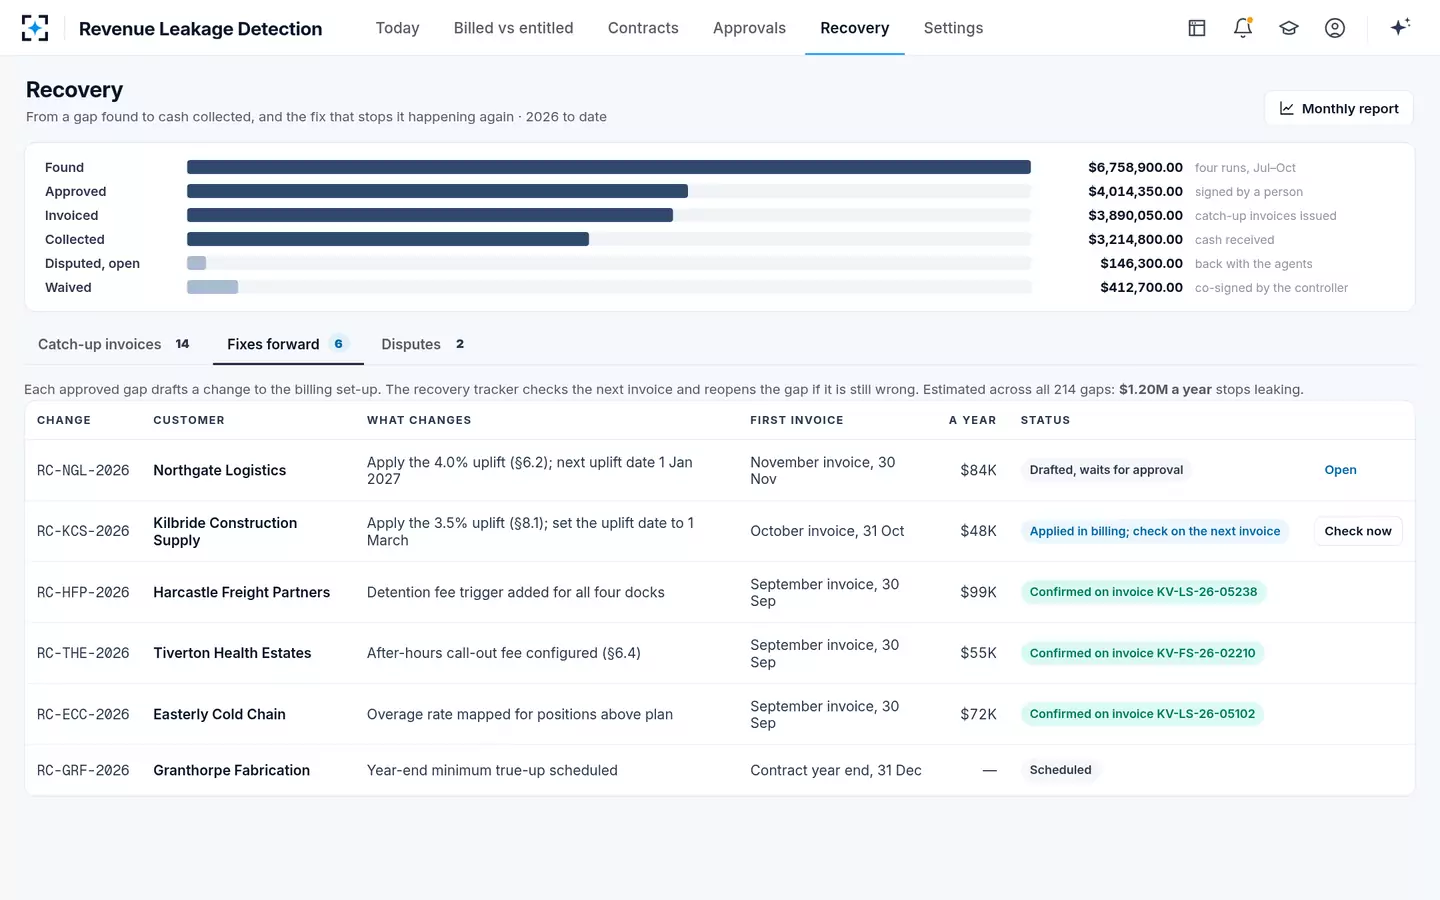This screenshot has width=1440, height=900.
Task: Open the layout panel icon in header
Action: (1197, 28)
